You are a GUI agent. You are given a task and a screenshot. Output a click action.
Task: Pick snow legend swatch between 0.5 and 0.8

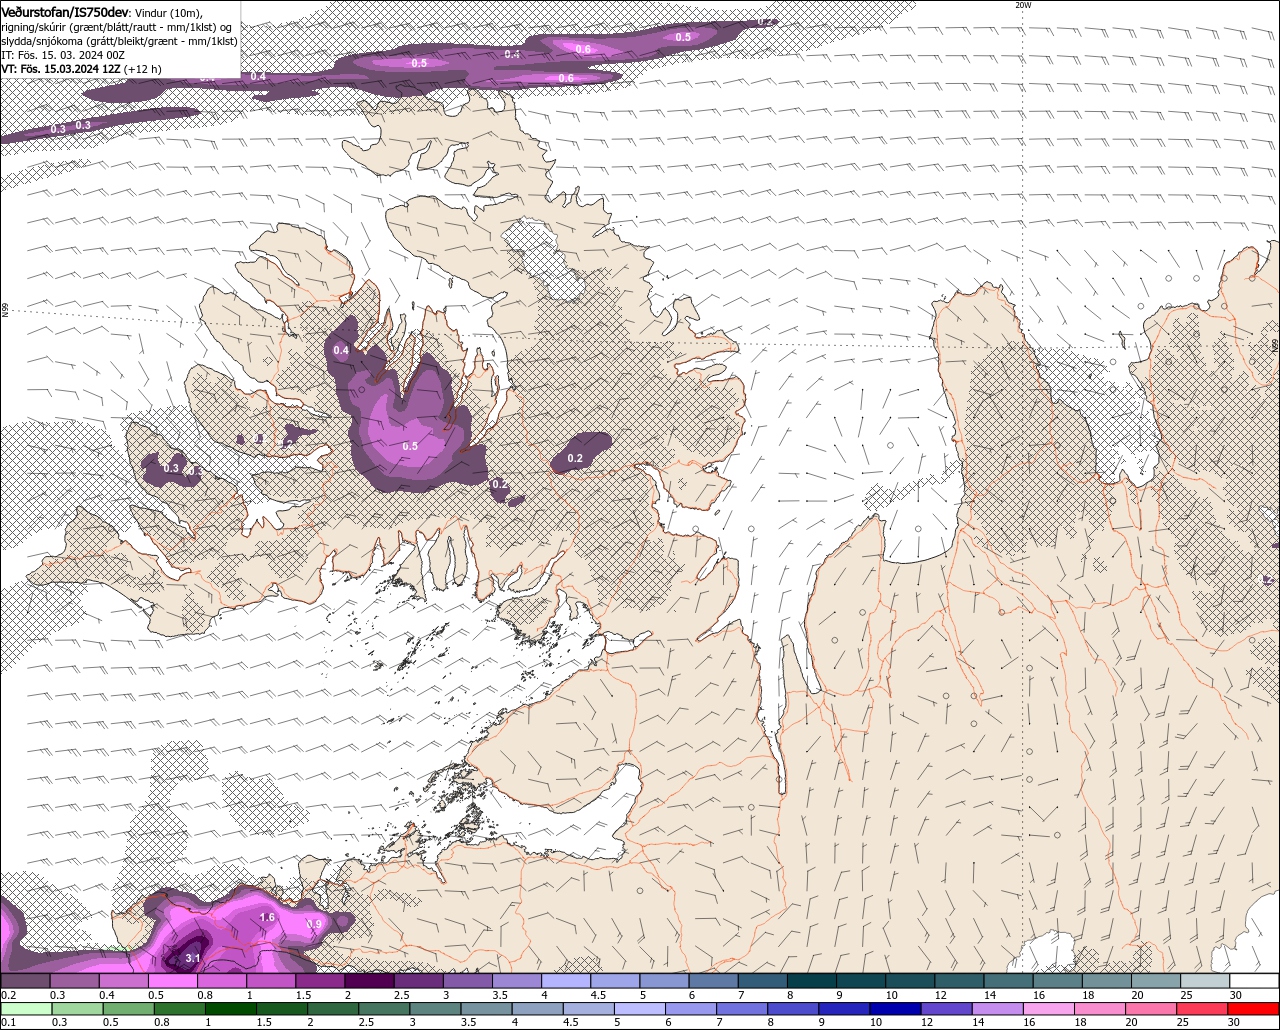(172, 981)
